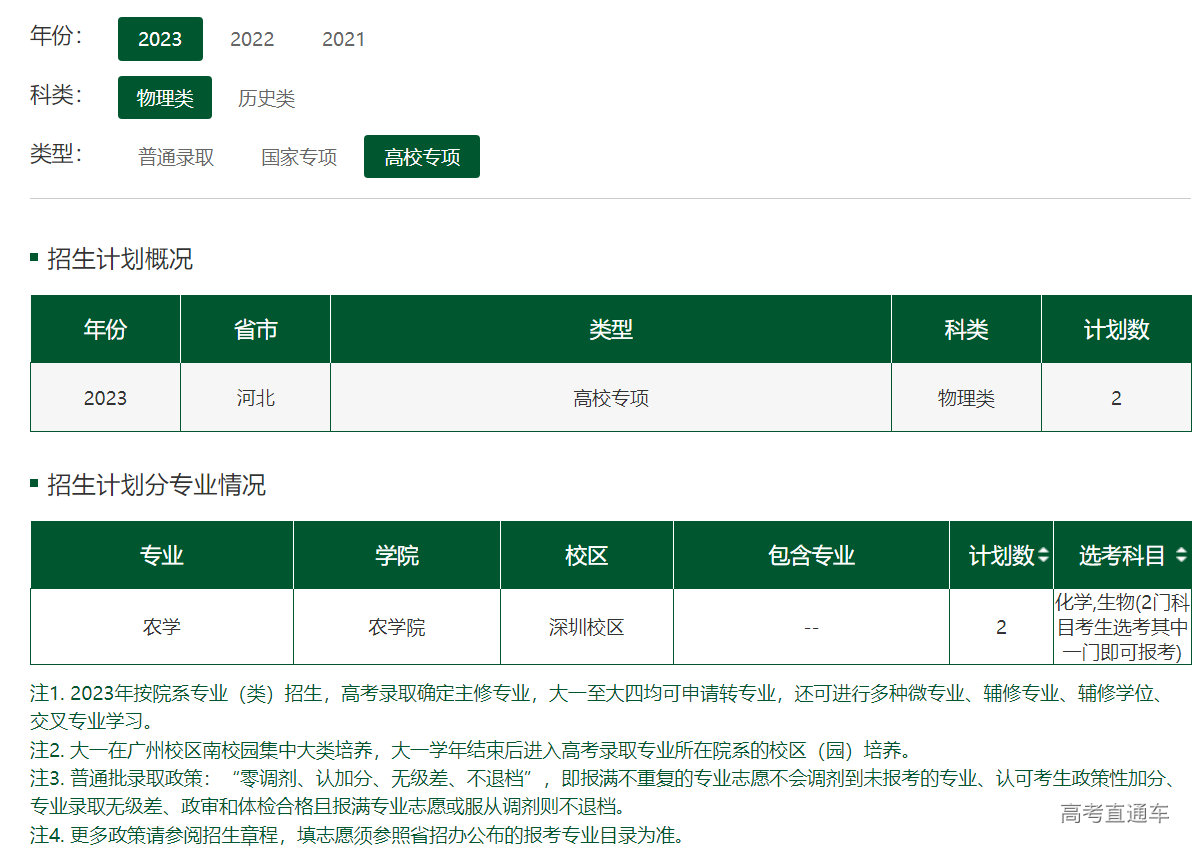Viewport: 1198px width, 853px height.
Task: Click the 深圳校区 campus cell
Action: [x=586, y=627]
